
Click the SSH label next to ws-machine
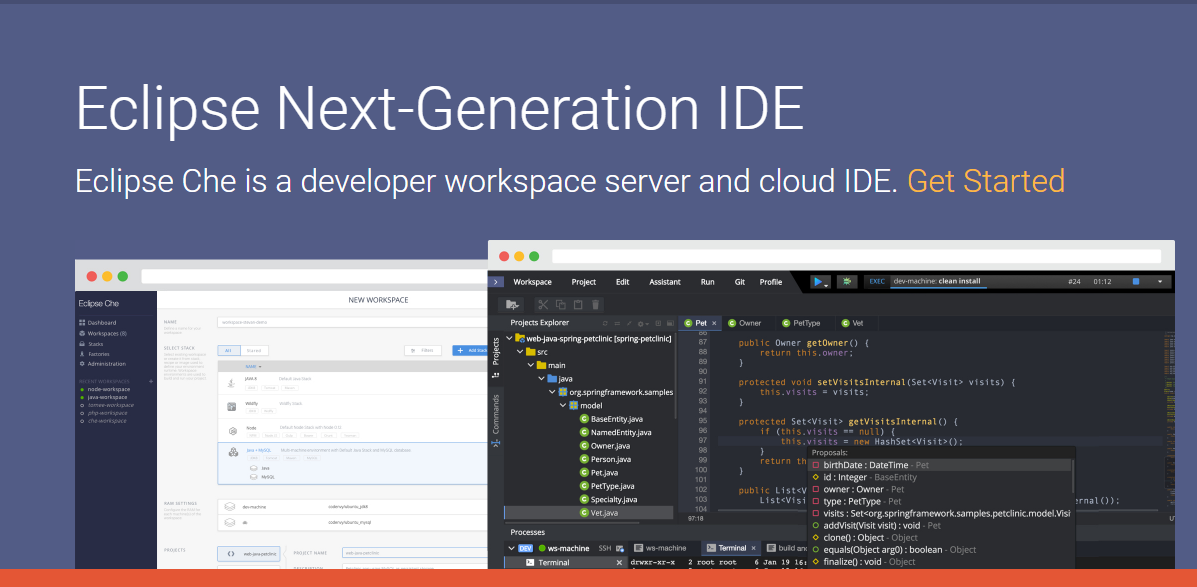coord(605,548)
